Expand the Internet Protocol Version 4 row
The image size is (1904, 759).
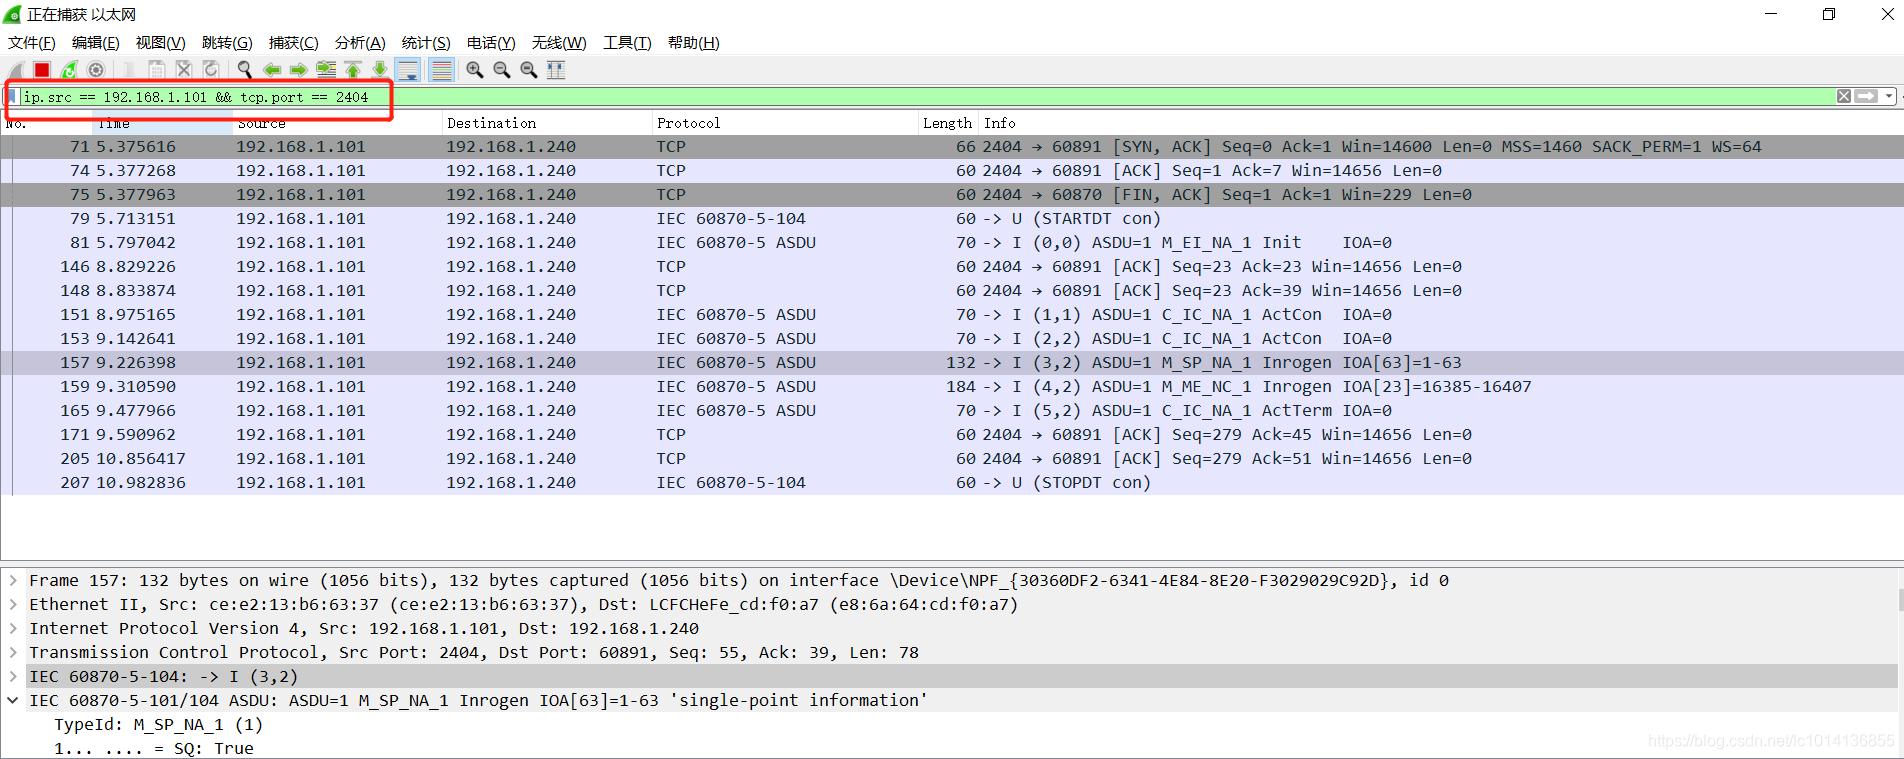[13, 628]
